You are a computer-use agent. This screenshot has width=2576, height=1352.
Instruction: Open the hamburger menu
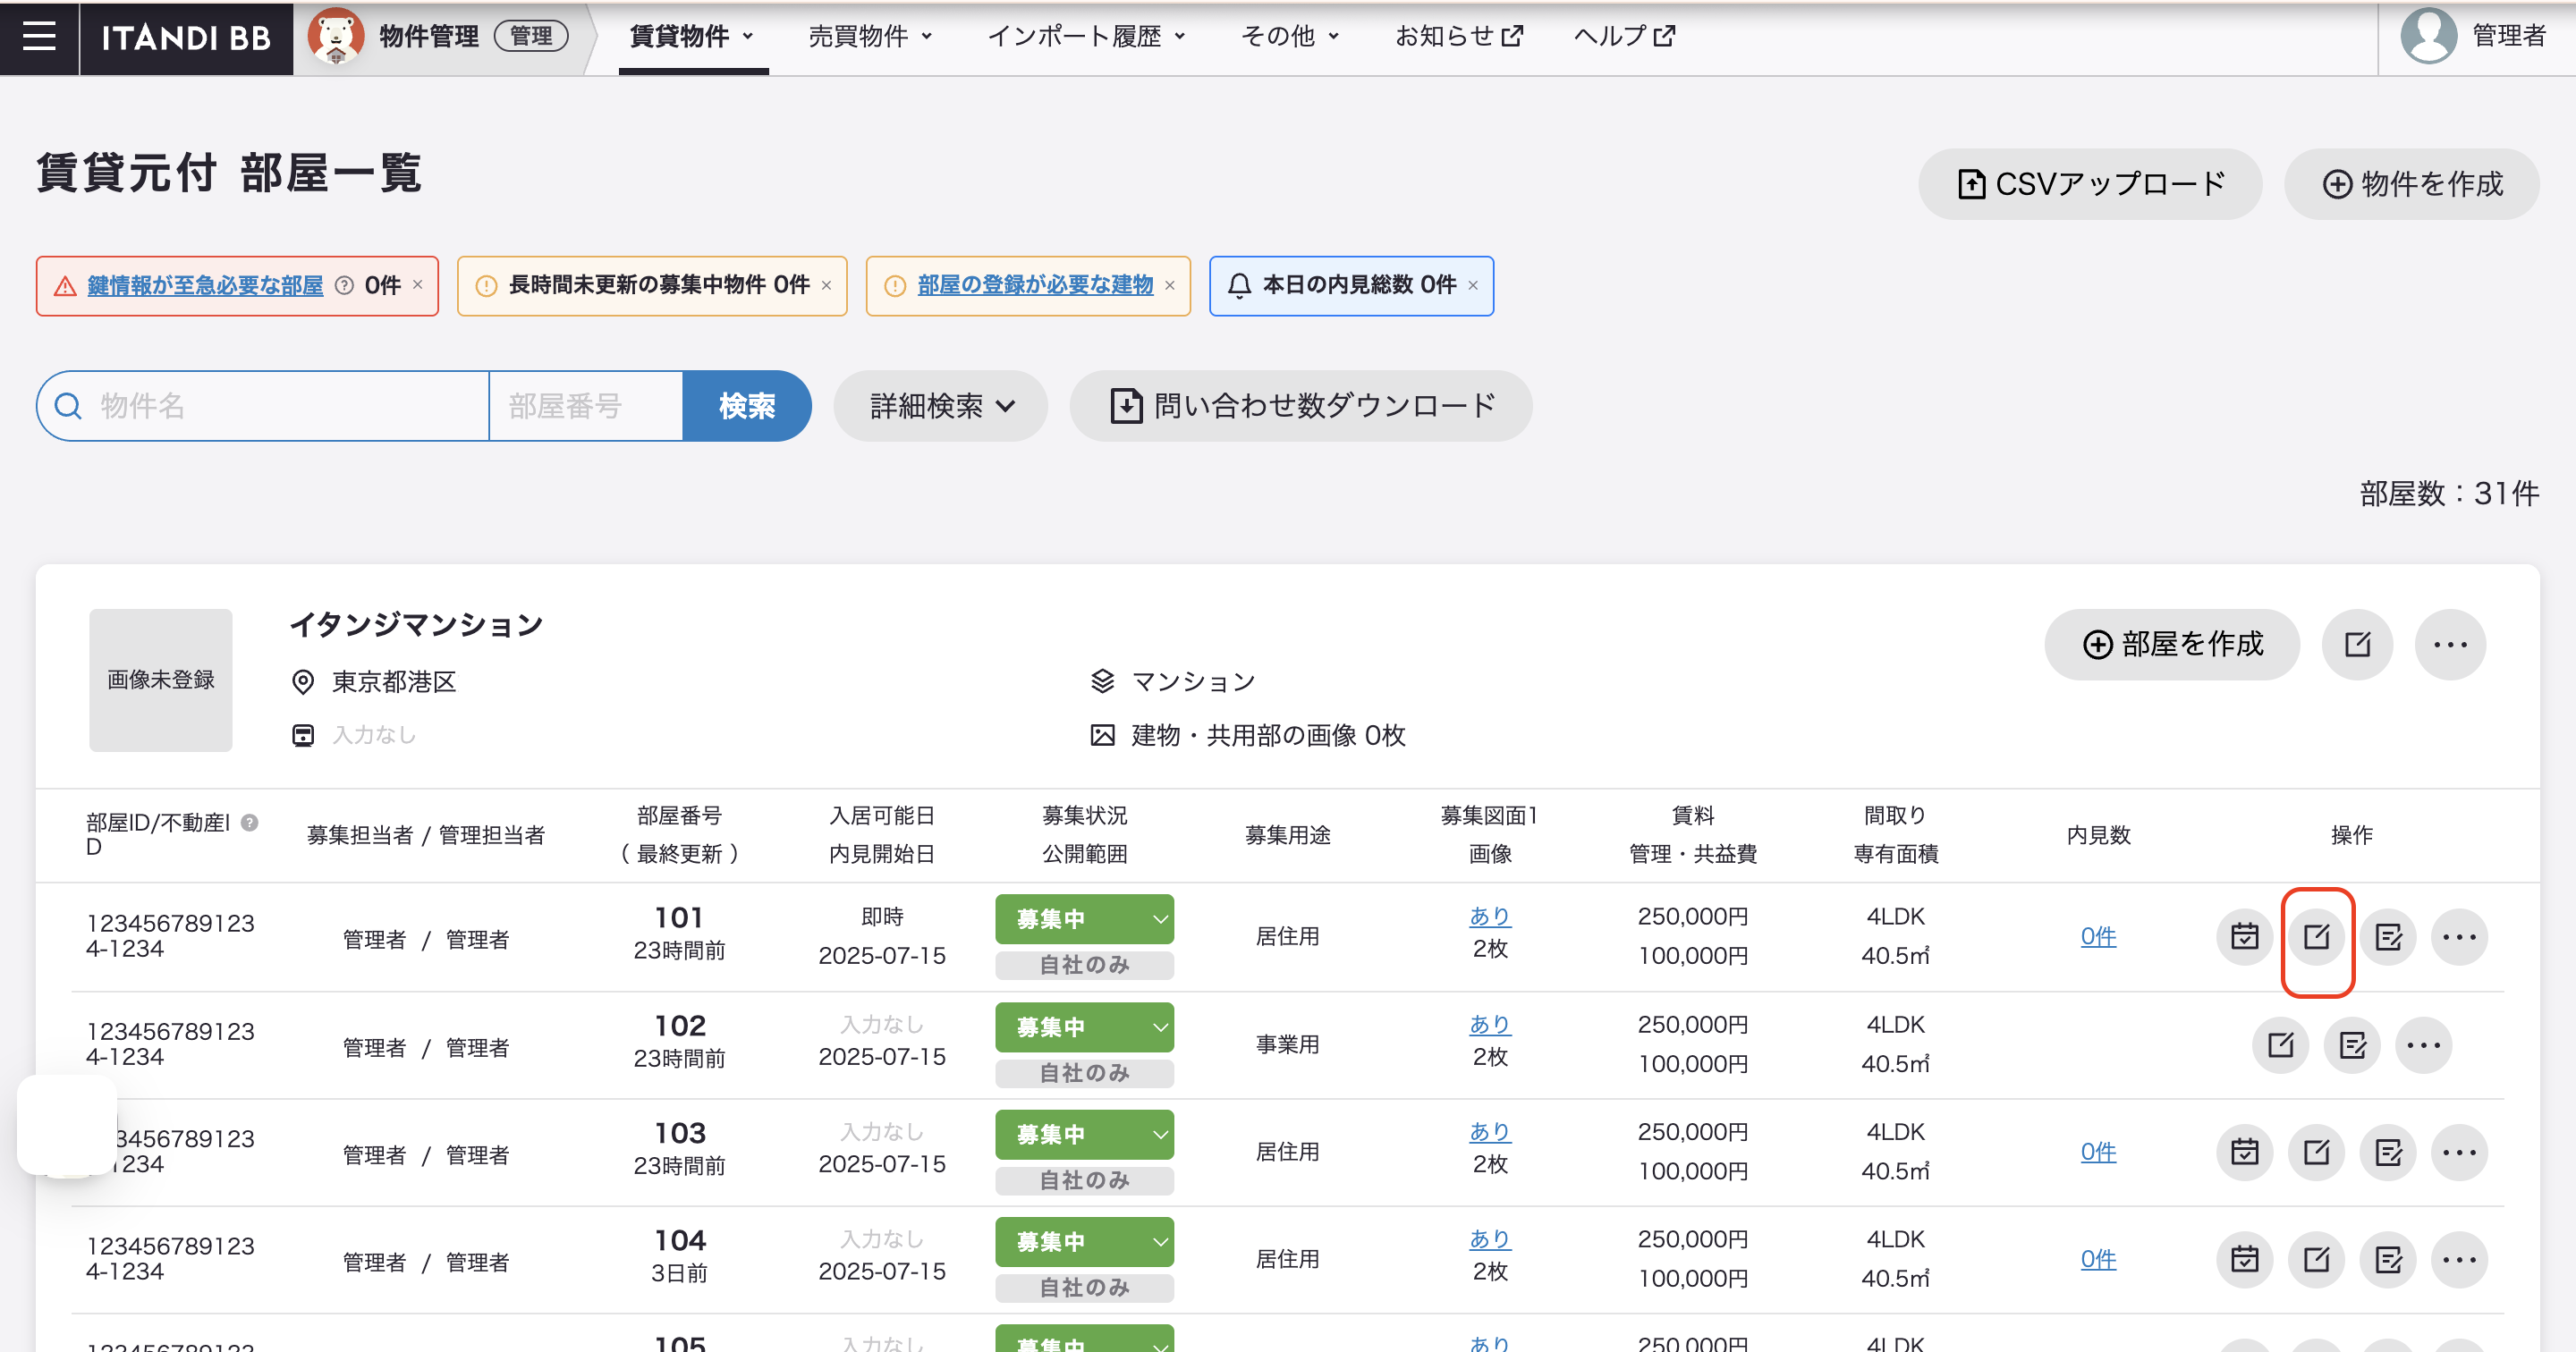[39, 37]
